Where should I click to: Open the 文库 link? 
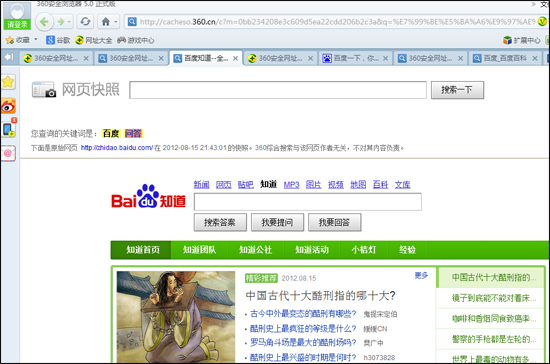pyautogui.click(x=402, y=184)
